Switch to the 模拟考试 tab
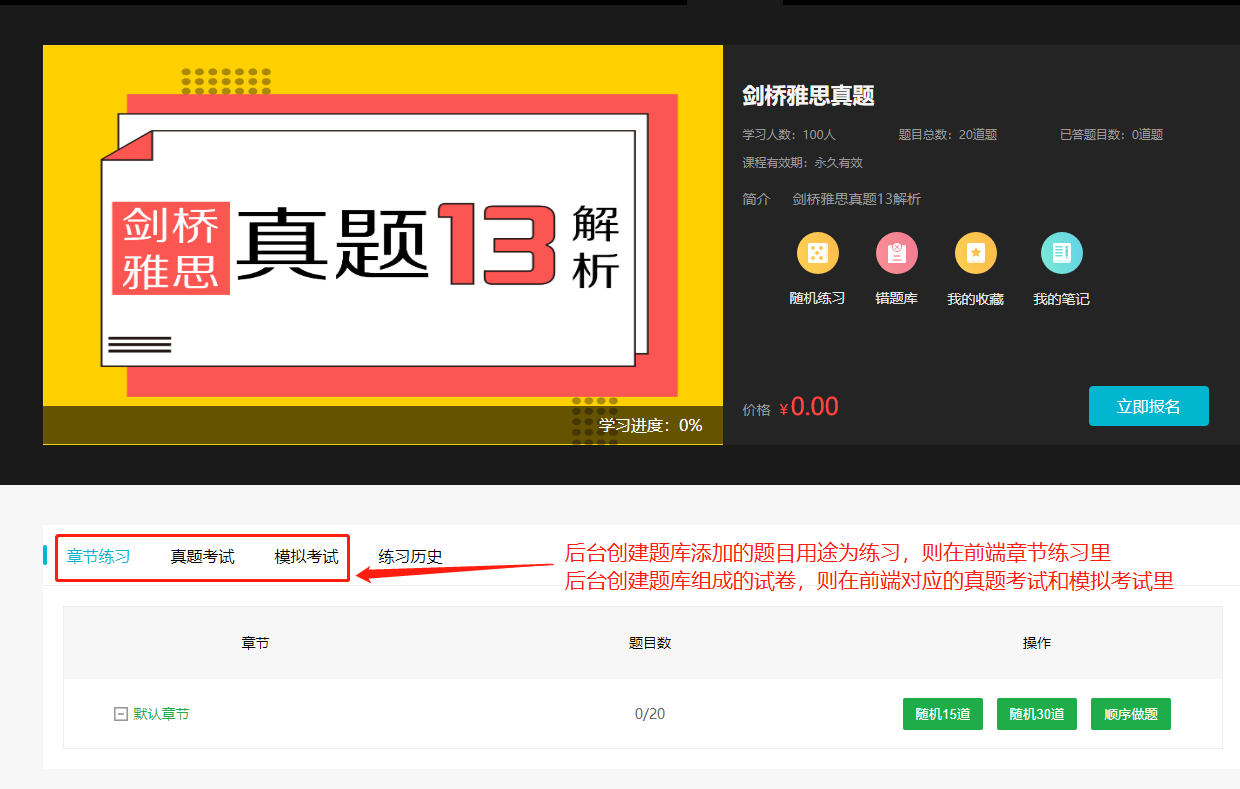 click(x=307, y=556)
